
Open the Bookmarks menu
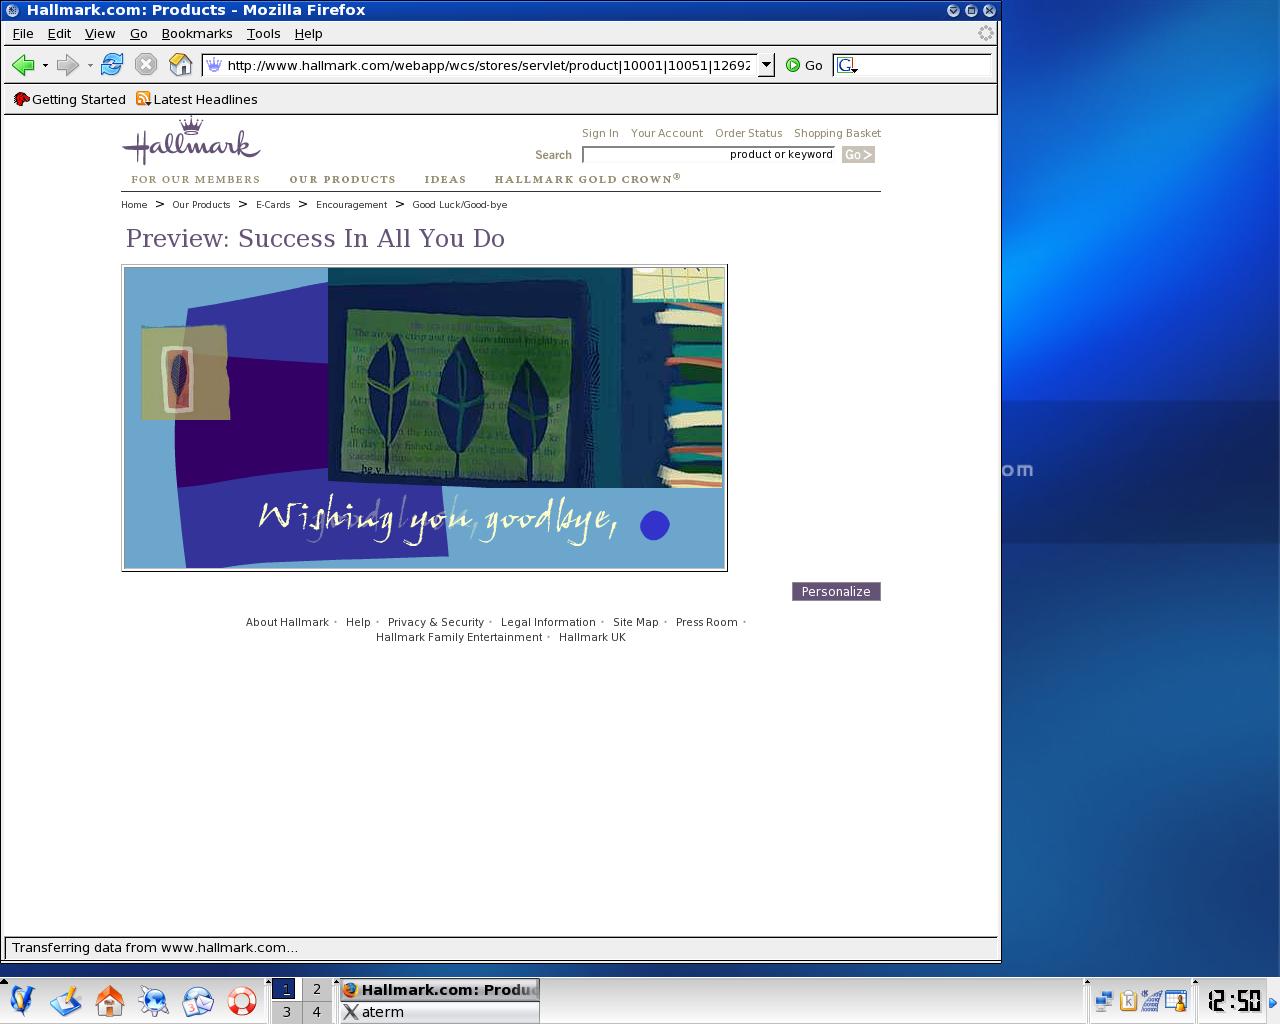[197, 33]
